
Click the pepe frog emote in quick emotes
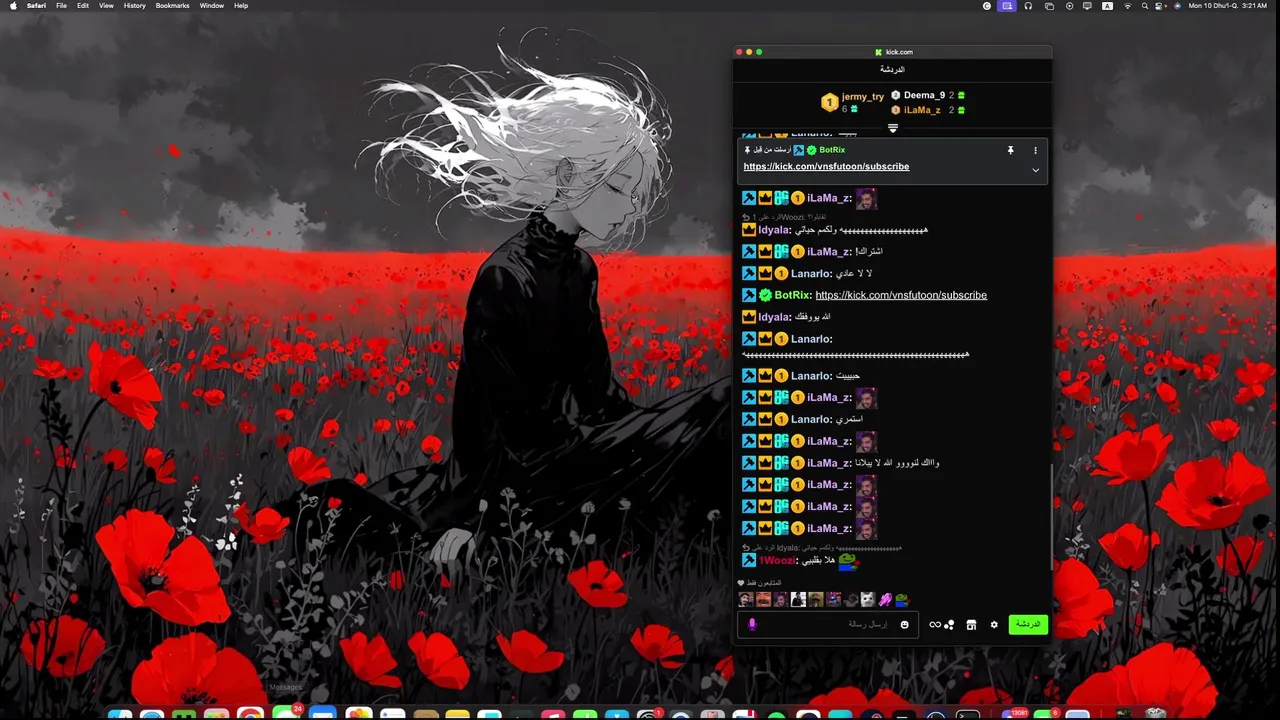point(902,599)
